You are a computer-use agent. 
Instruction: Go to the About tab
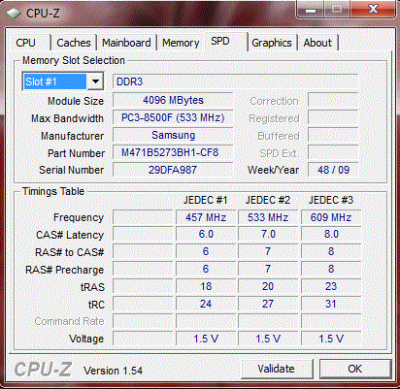318,43
